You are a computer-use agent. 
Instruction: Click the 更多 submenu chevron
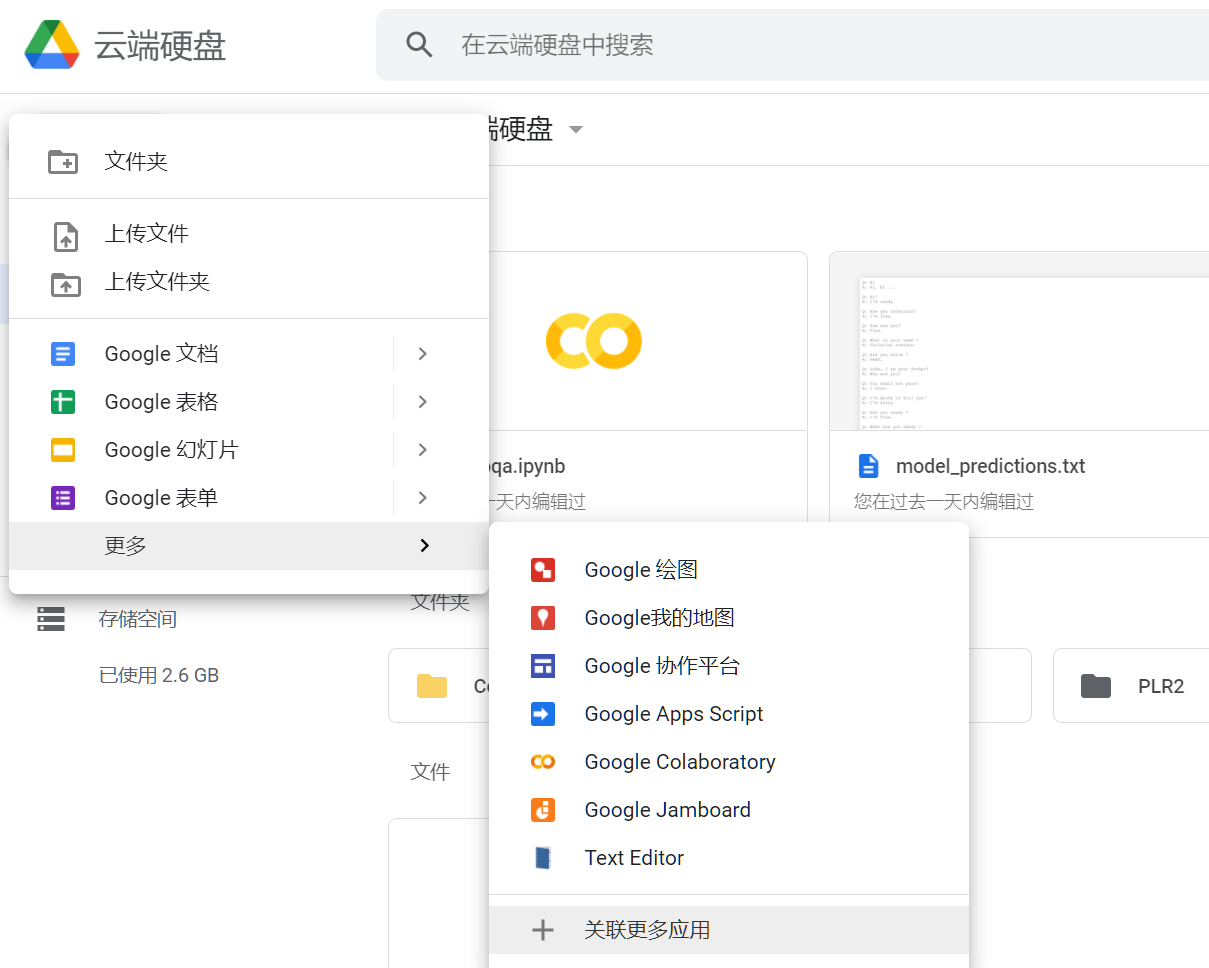[425, 546]
